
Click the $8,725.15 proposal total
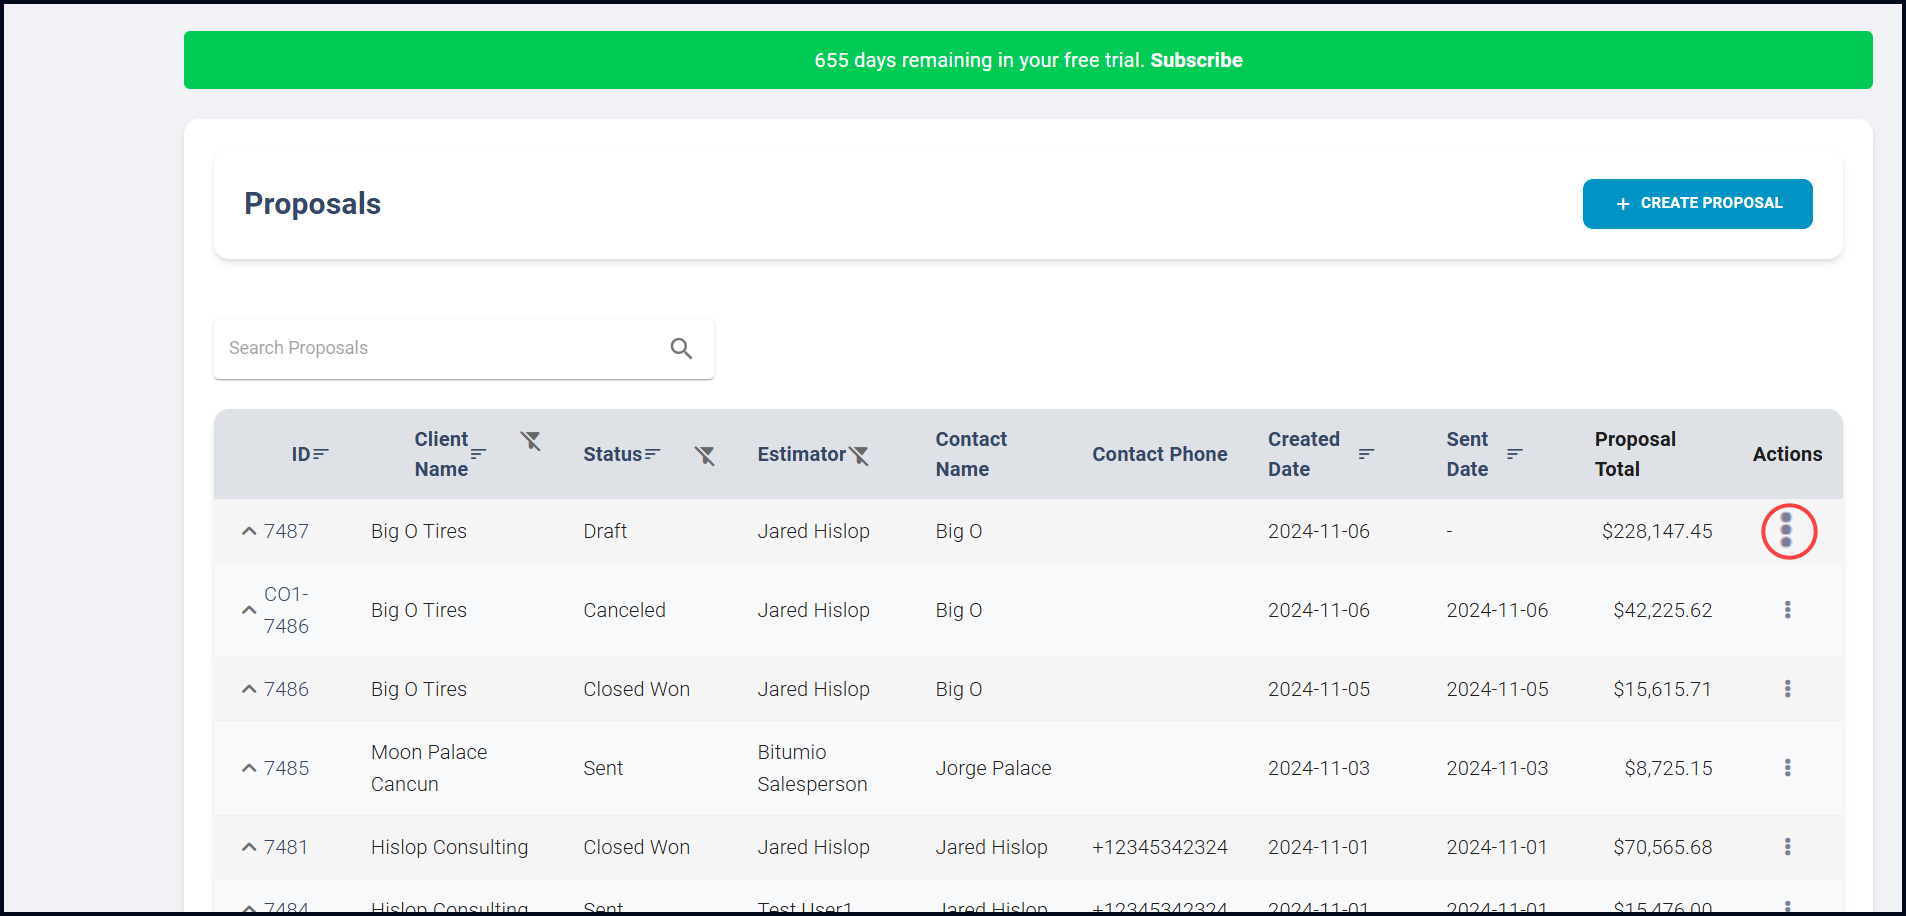coord(1668,768)
